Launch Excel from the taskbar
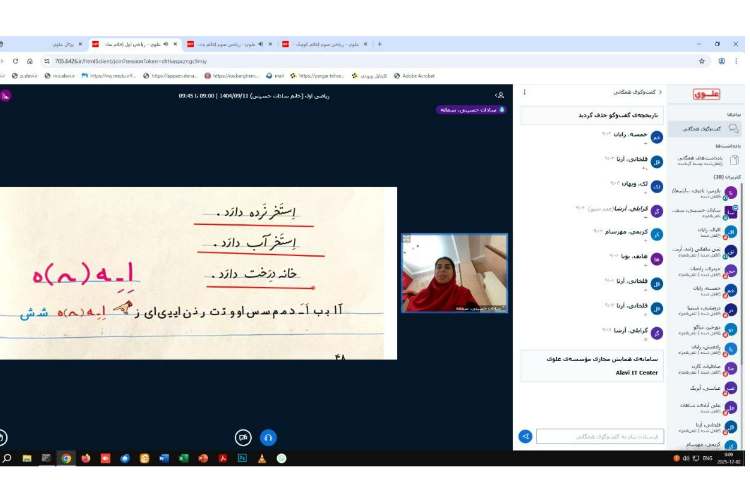 coord(184,458)
